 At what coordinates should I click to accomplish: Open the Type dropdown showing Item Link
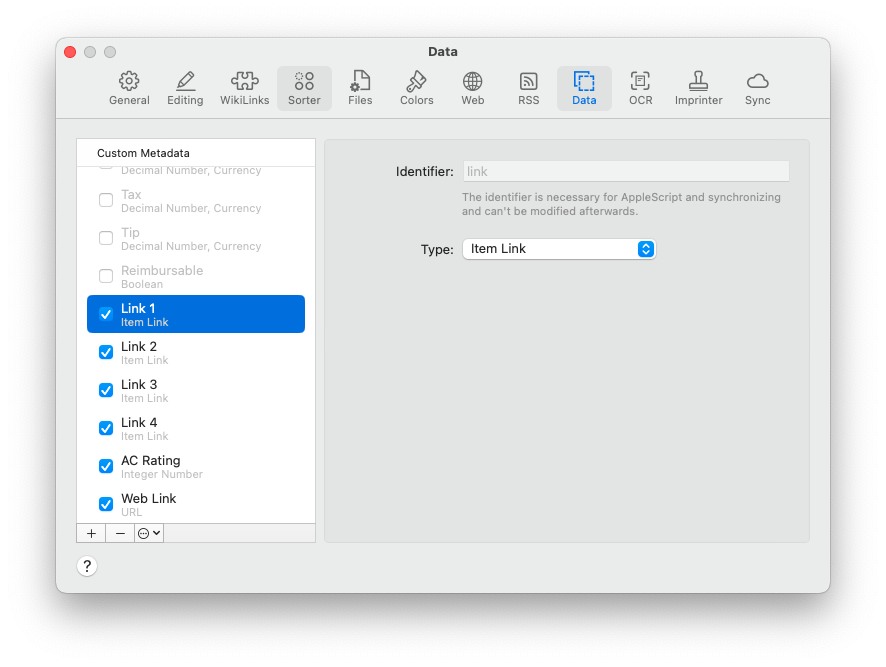[x=559, y=249]
